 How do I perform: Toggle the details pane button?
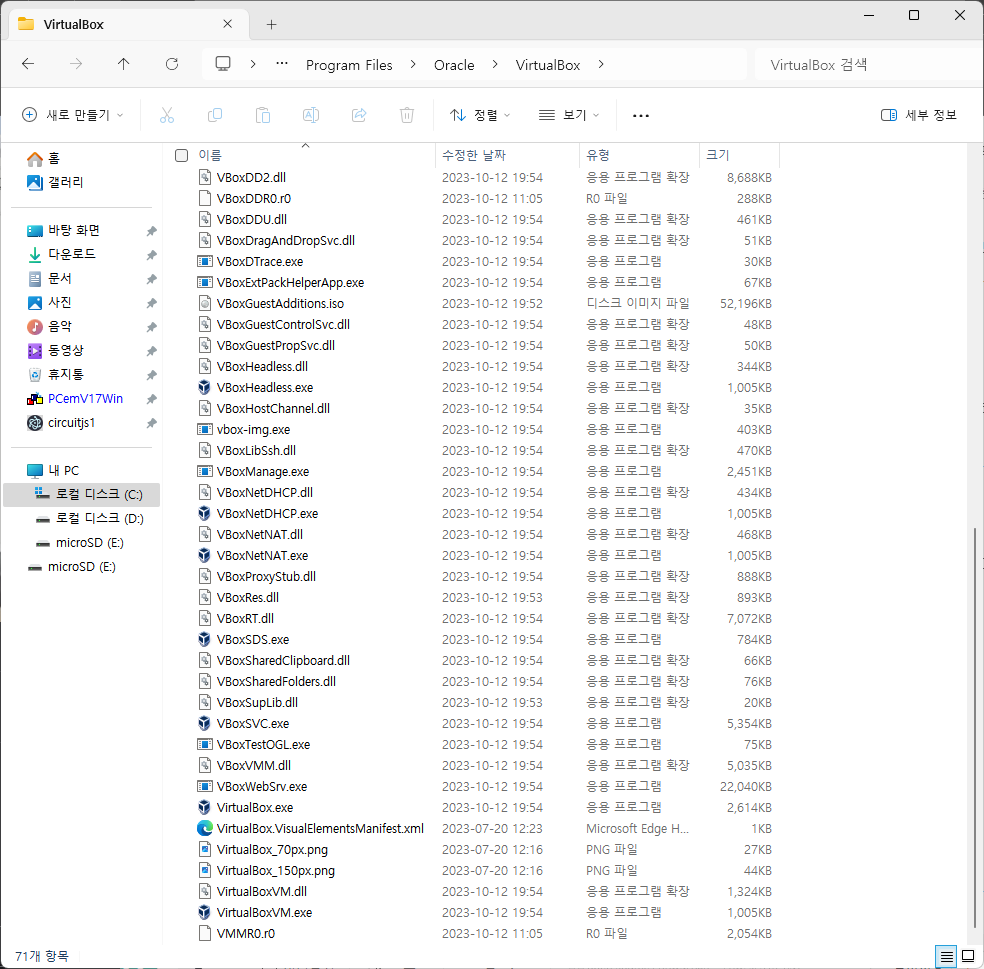coord(919,115)
